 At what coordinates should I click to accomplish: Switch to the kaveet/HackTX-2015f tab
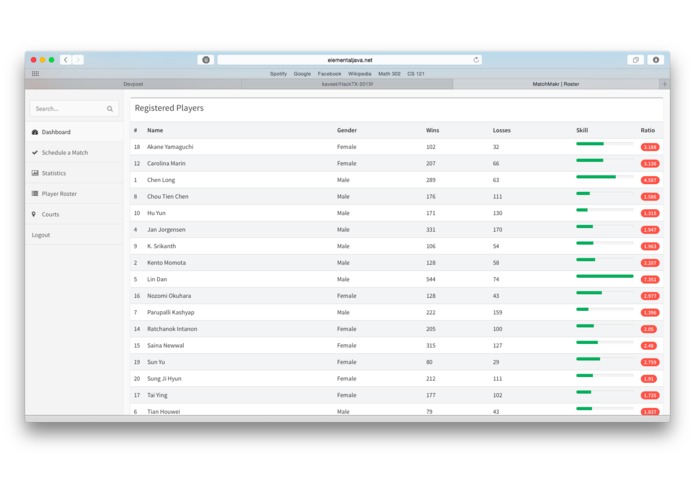pos(347,84)
